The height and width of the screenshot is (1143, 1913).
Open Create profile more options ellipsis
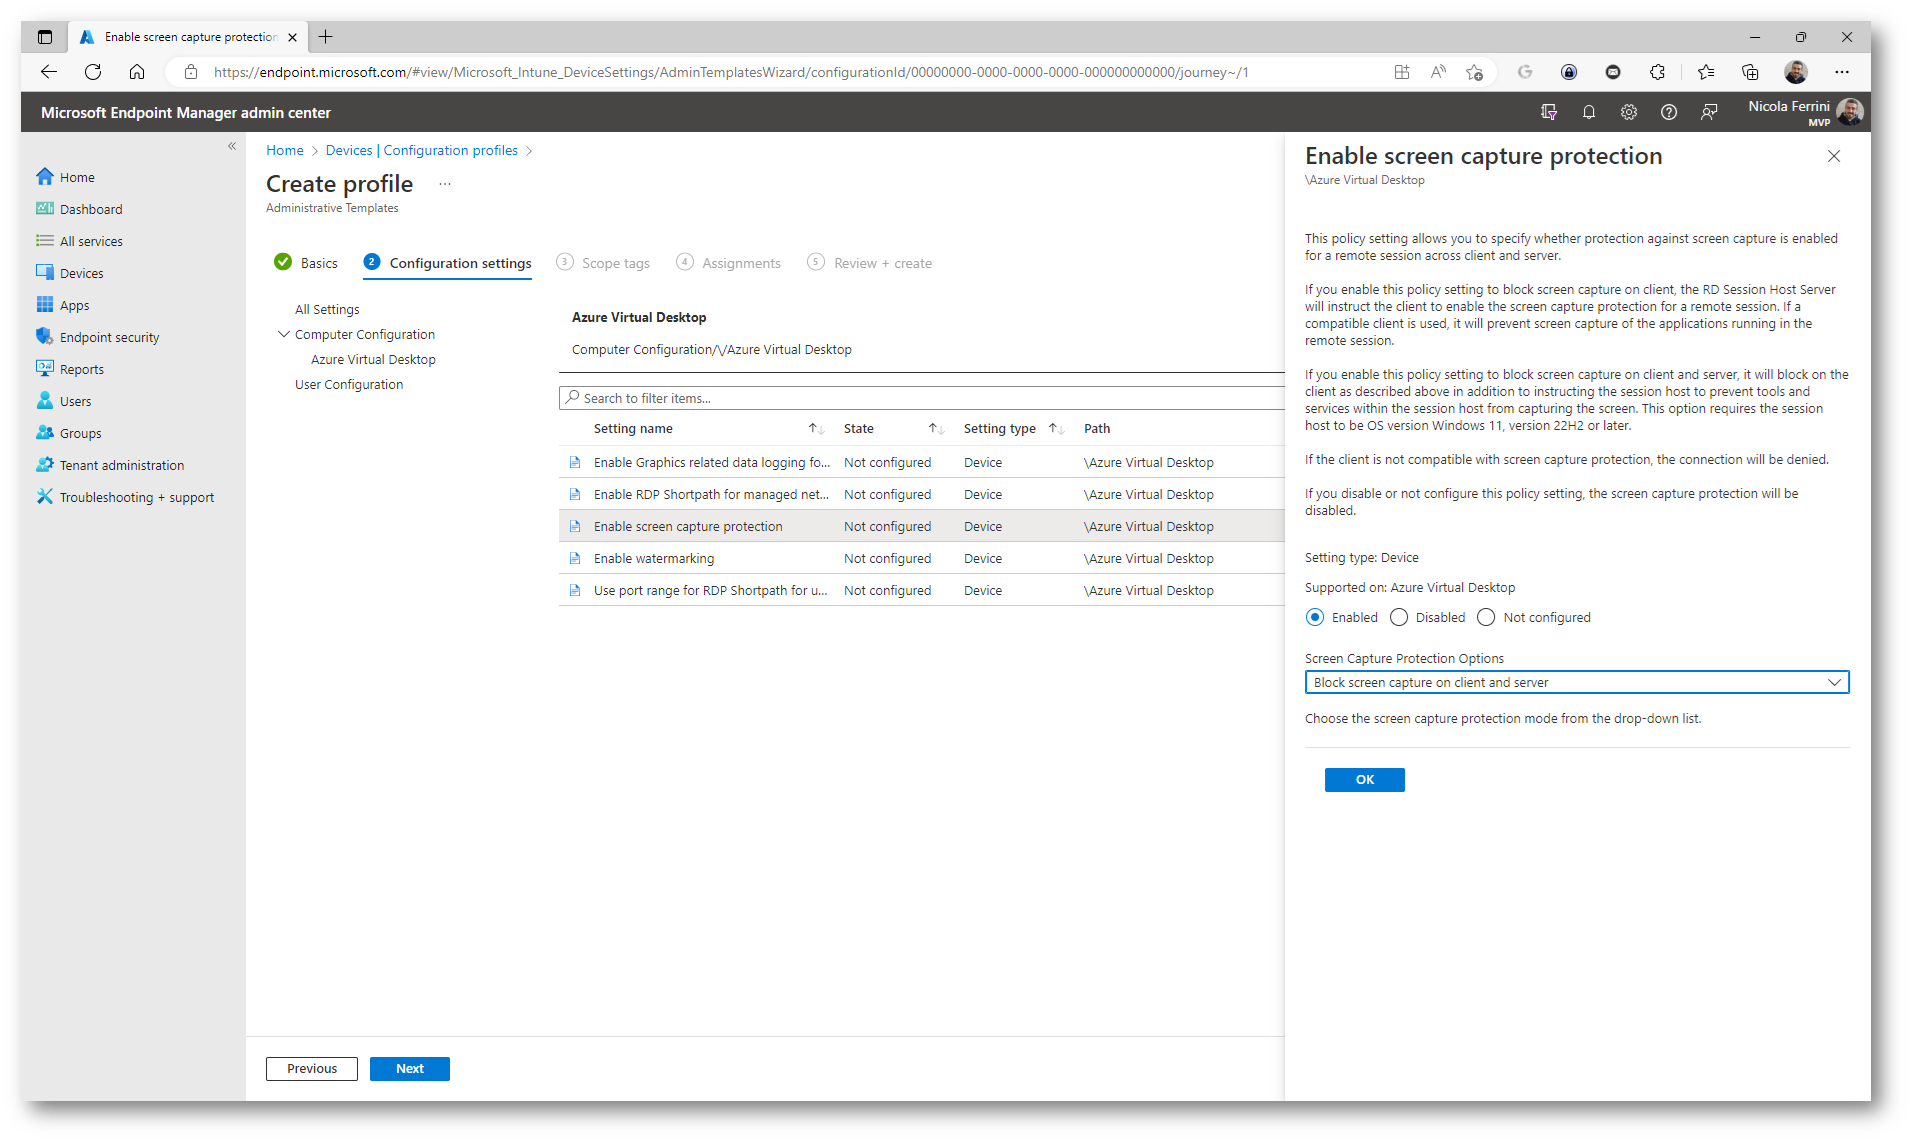[445, 184]
